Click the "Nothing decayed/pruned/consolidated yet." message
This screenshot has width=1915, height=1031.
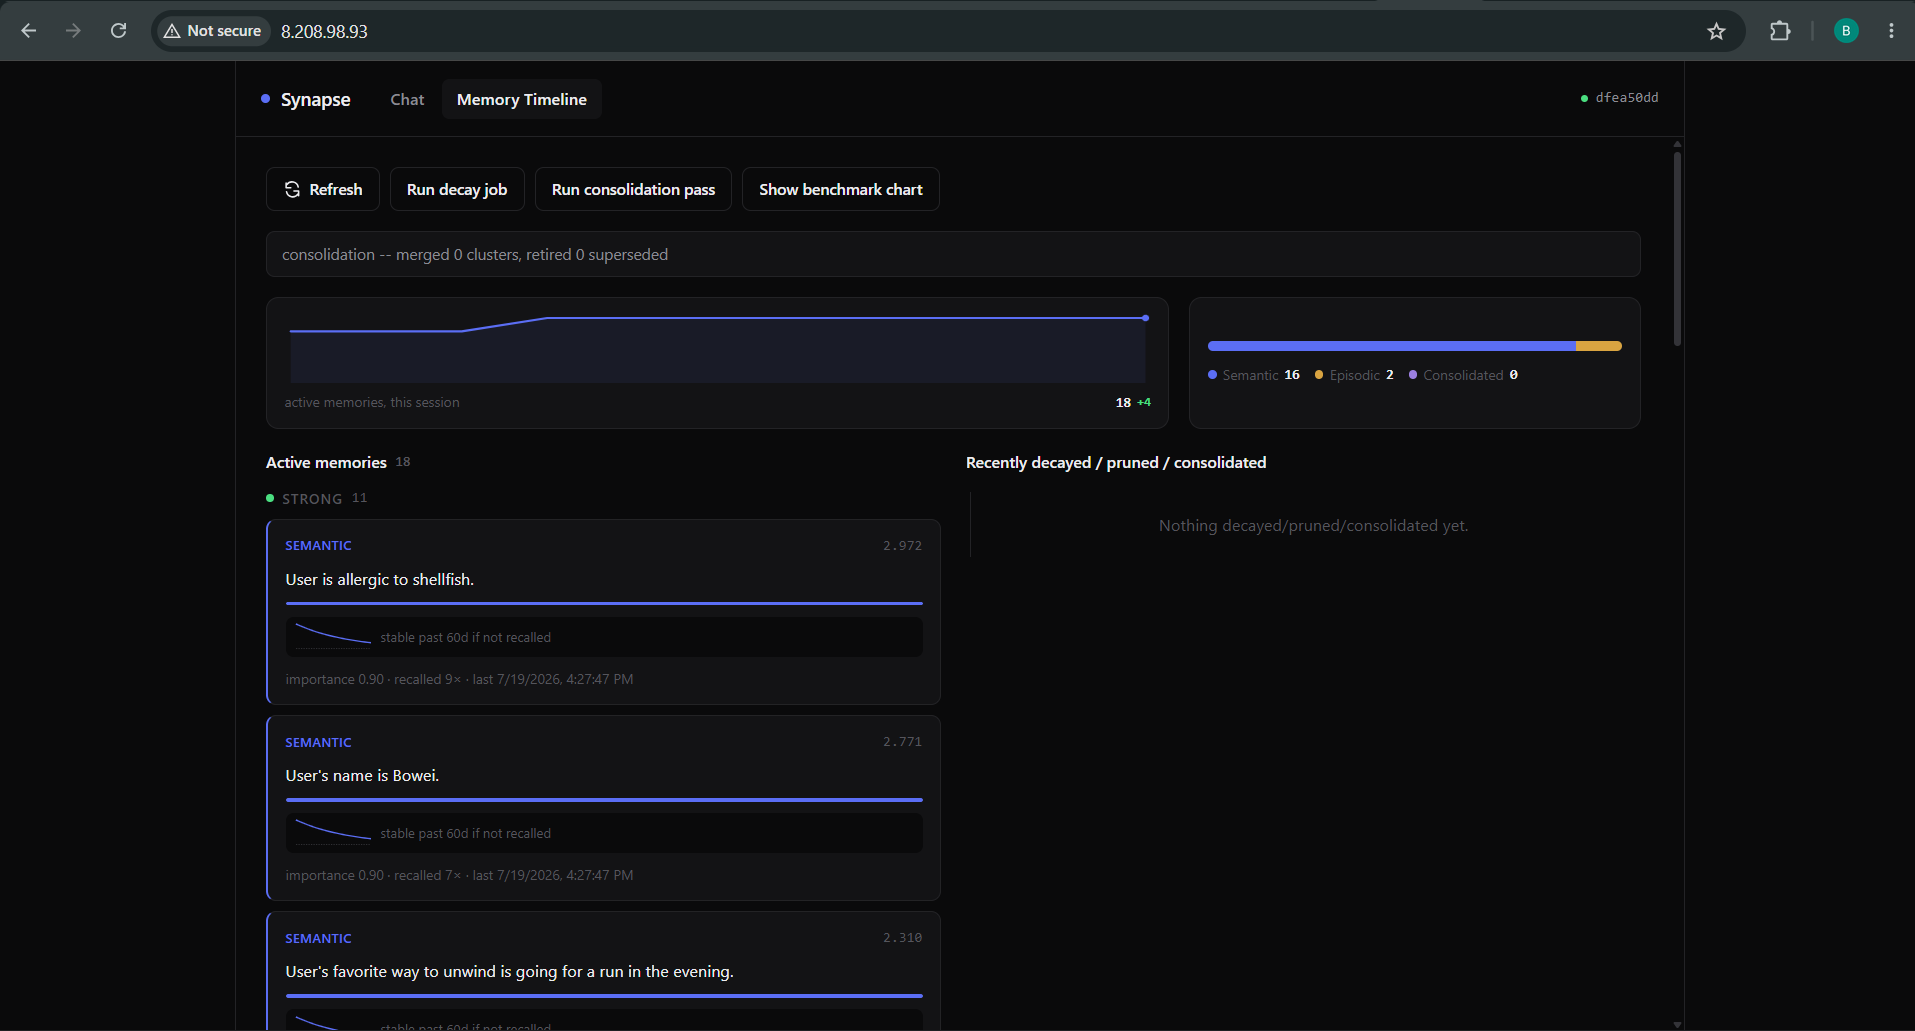coord(1313,525)
